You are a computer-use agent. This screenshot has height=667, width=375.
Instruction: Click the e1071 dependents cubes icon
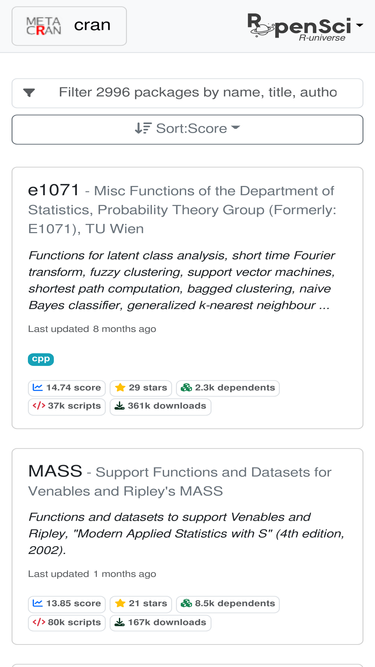186,388
